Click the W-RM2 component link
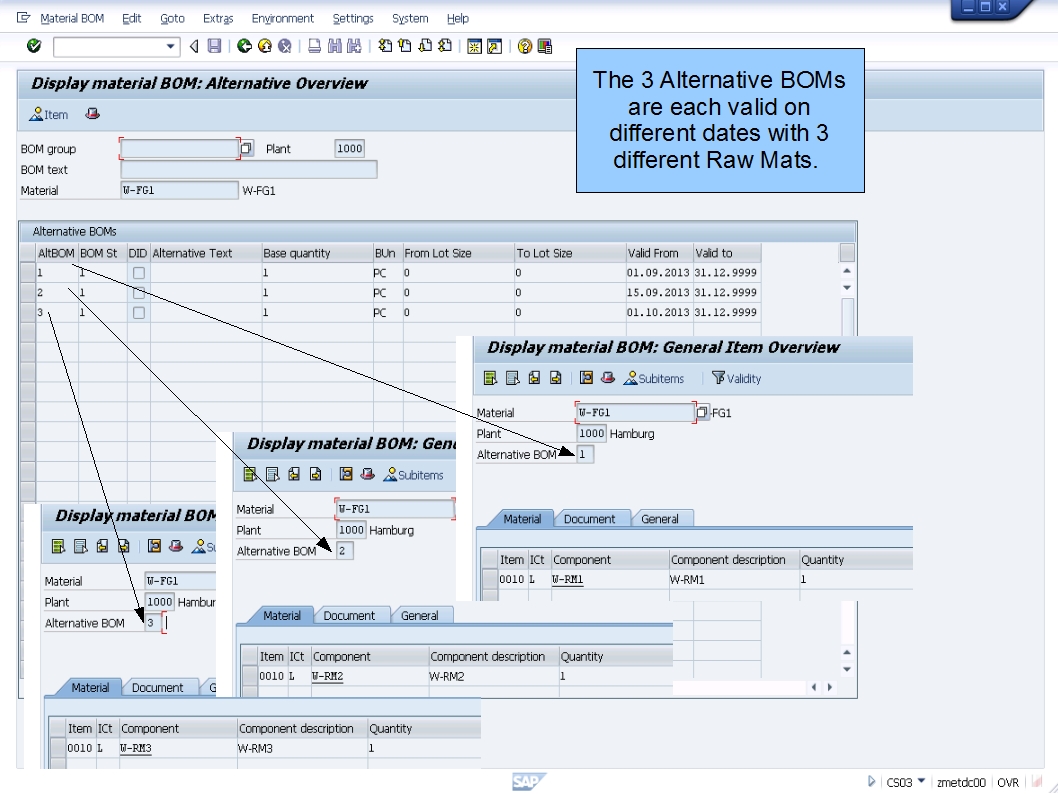The width and height of the screenshot is (1058, 794). click(x=327, y=676)
